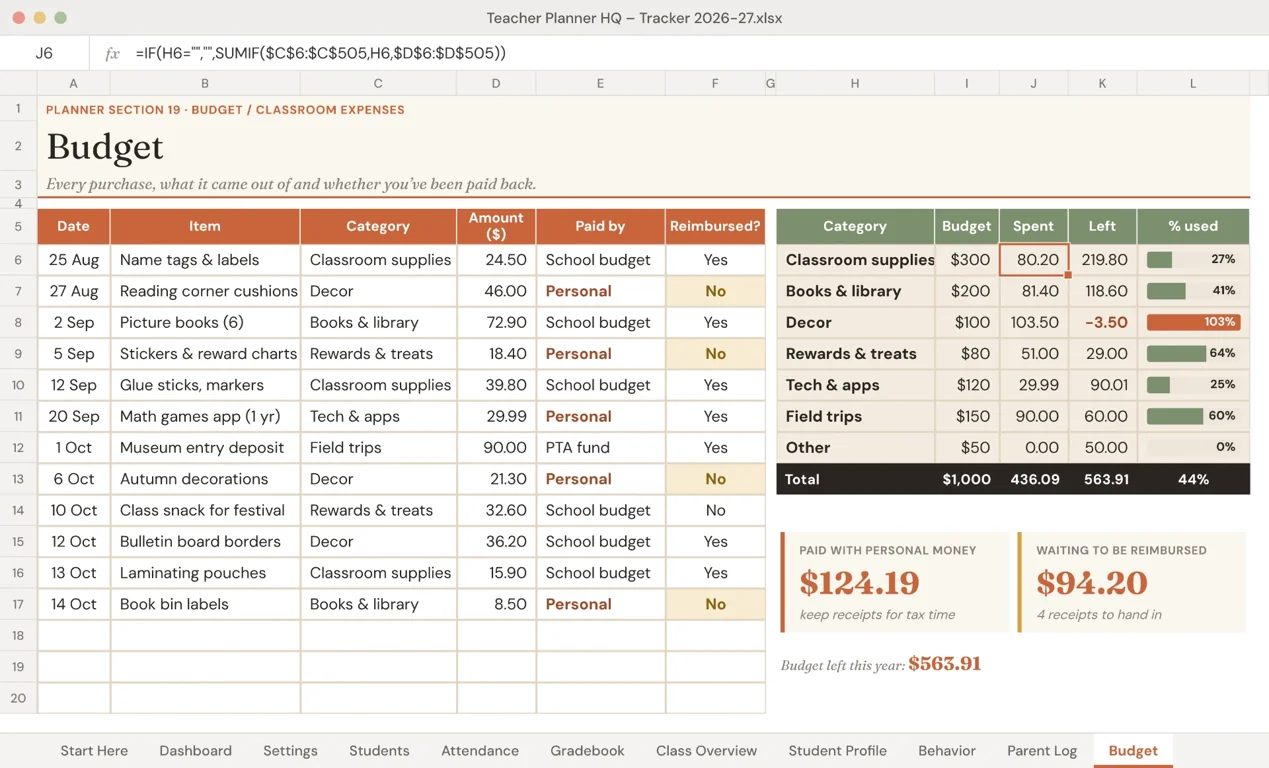This screenshot has width=1269, height=768.
Task: Click the macOS green fullscreen button
Action: pos(60,18)
